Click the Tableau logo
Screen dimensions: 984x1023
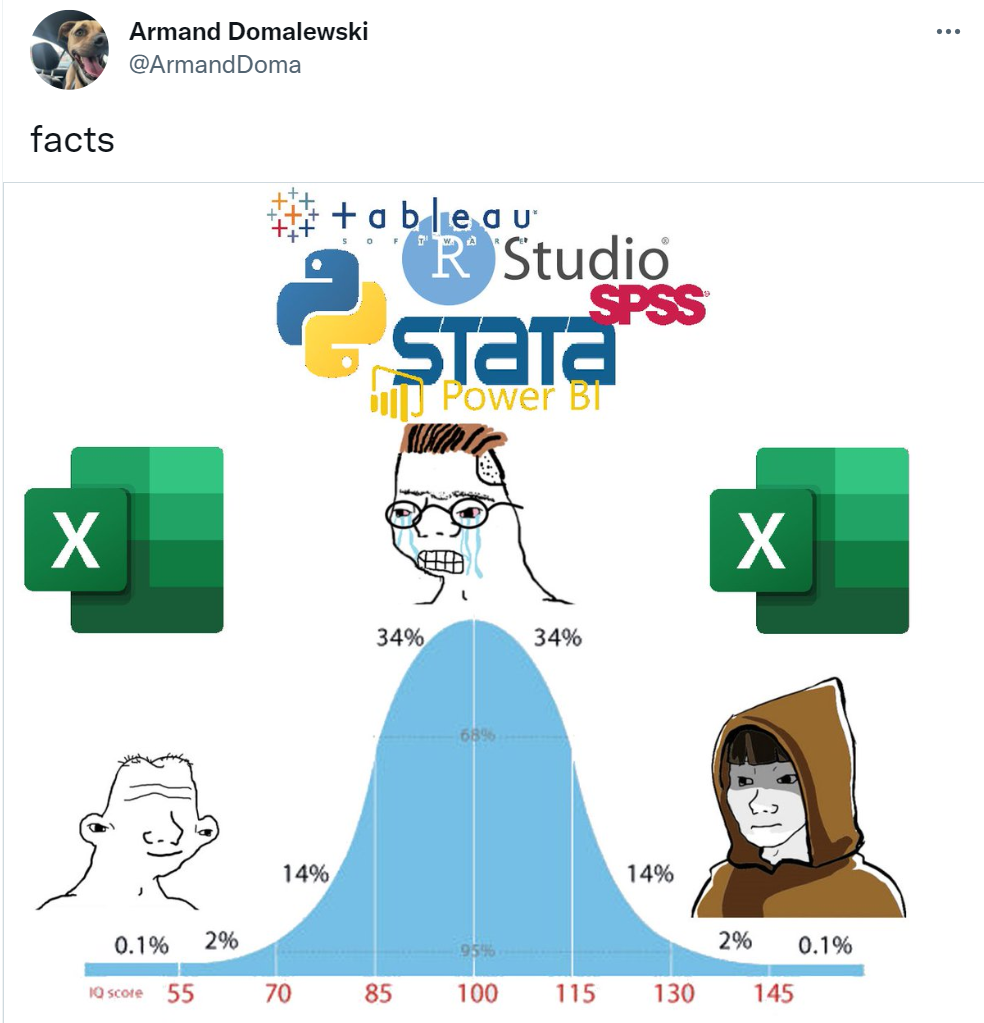click(402, 215)
